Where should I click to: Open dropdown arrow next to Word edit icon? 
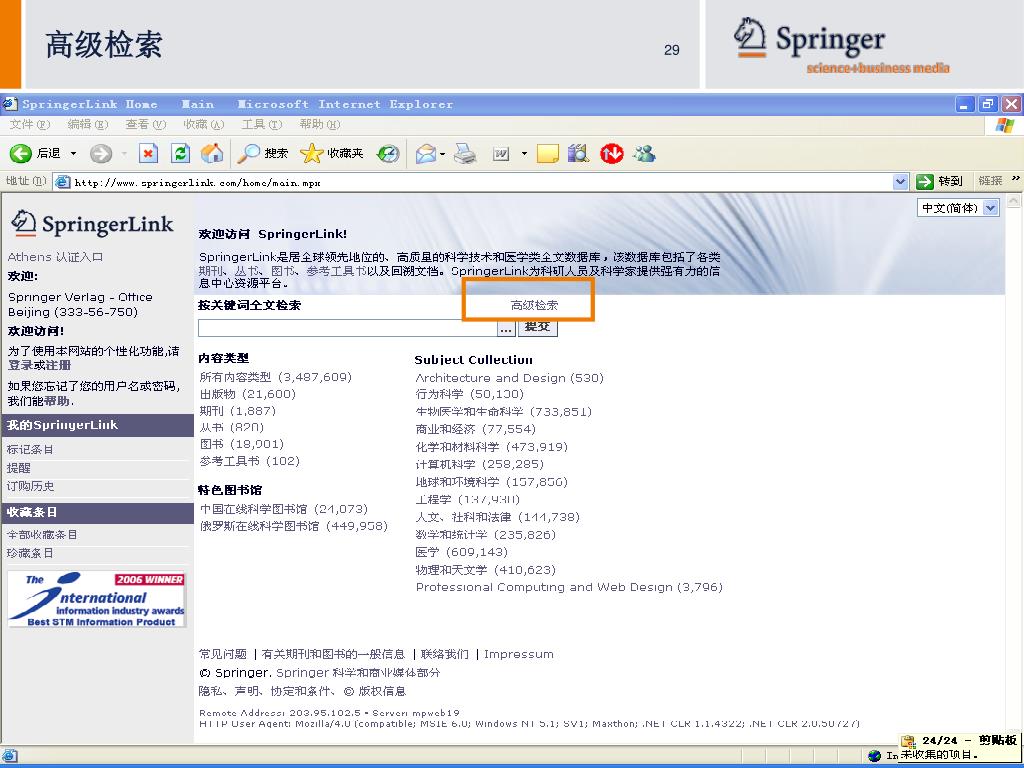524,154
